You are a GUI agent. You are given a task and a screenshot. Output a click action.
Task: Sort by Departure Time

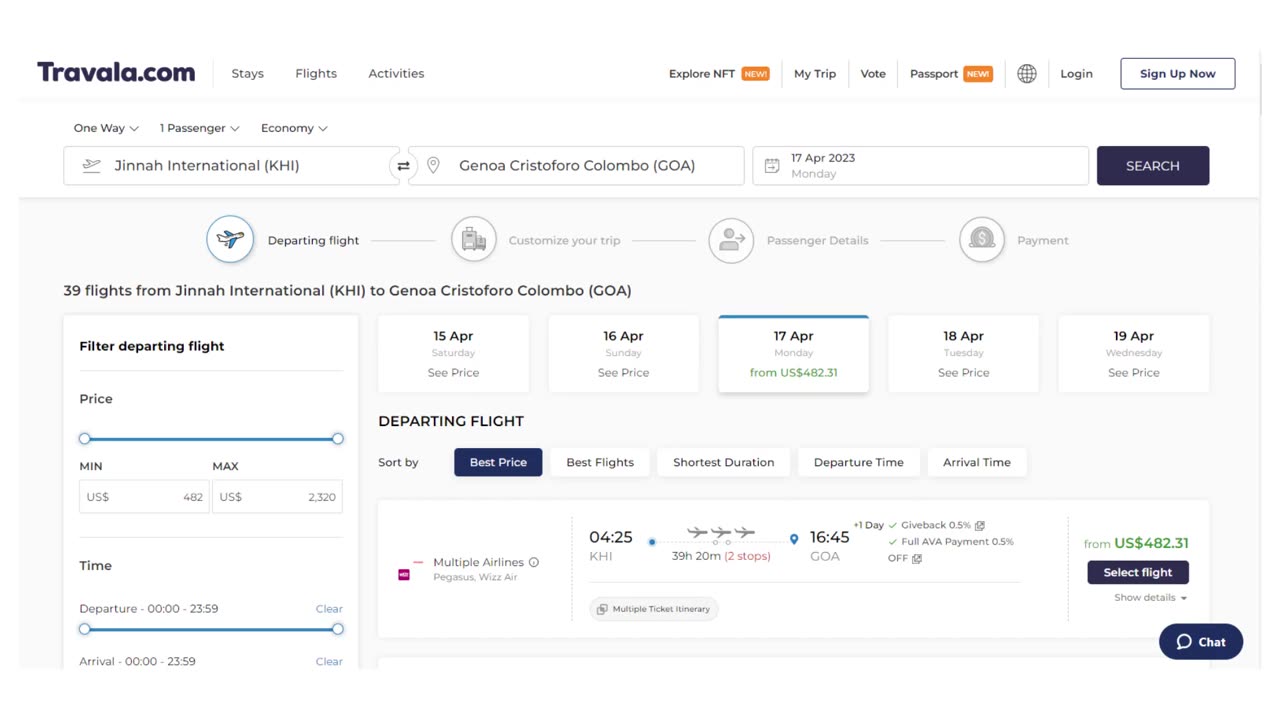tap(858, 462)
